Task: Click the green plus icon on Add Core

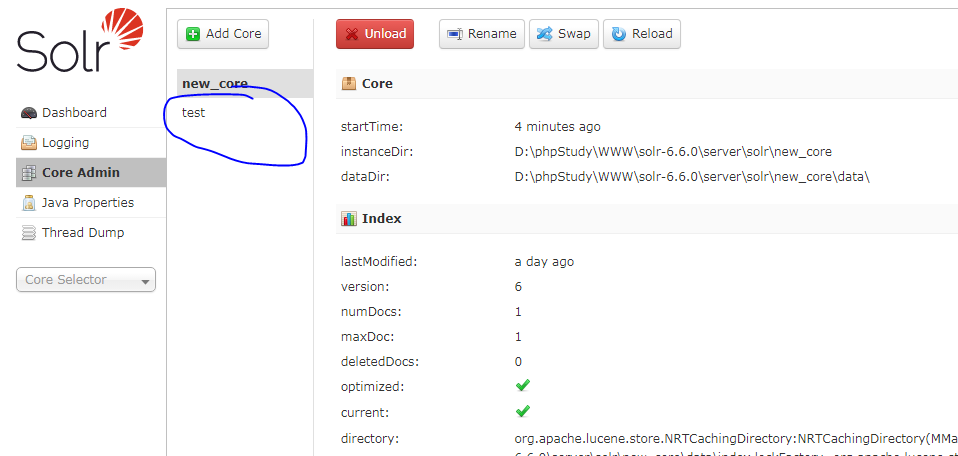Action: [193, 34]
